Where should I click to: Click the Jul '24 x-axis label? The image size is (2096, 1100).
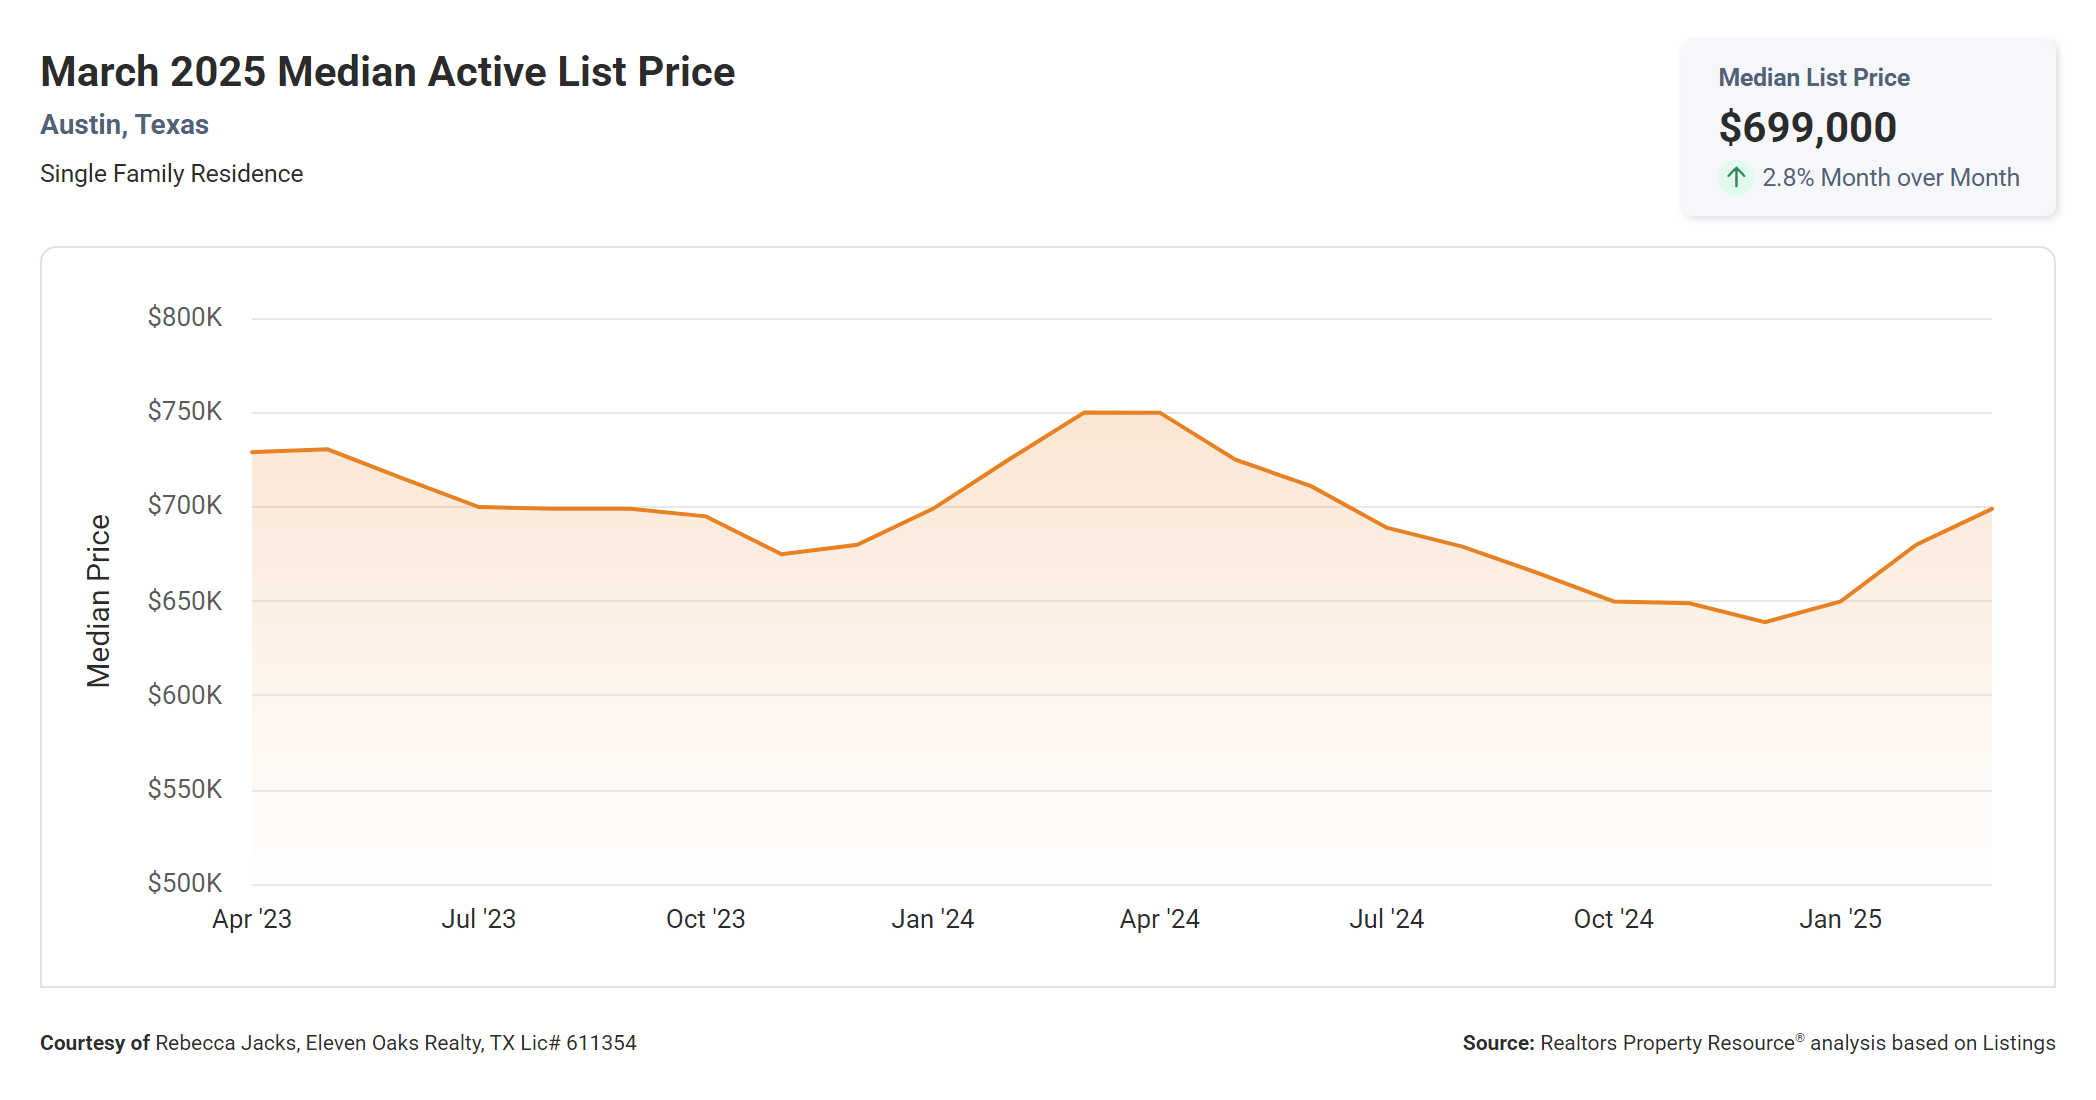tap(1387, 919)
